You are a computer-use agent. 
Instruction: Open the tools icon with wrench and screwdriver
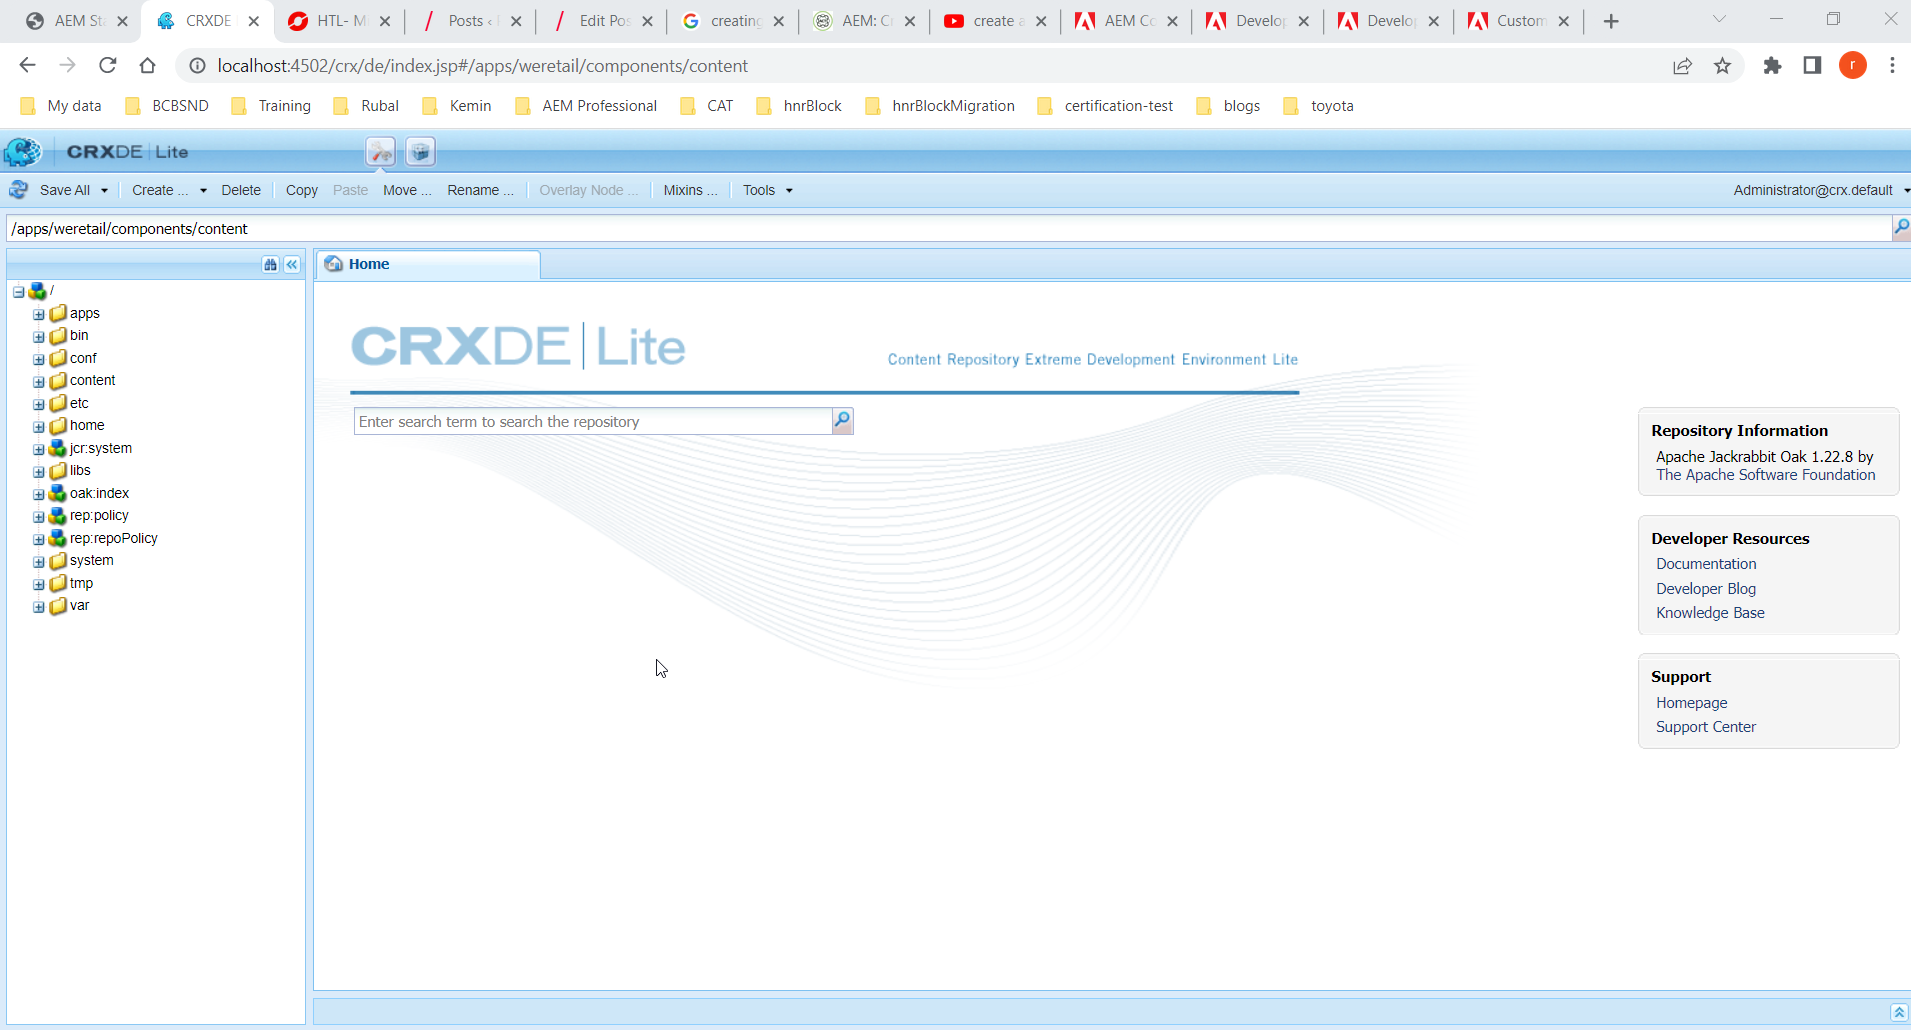point(380,152)
